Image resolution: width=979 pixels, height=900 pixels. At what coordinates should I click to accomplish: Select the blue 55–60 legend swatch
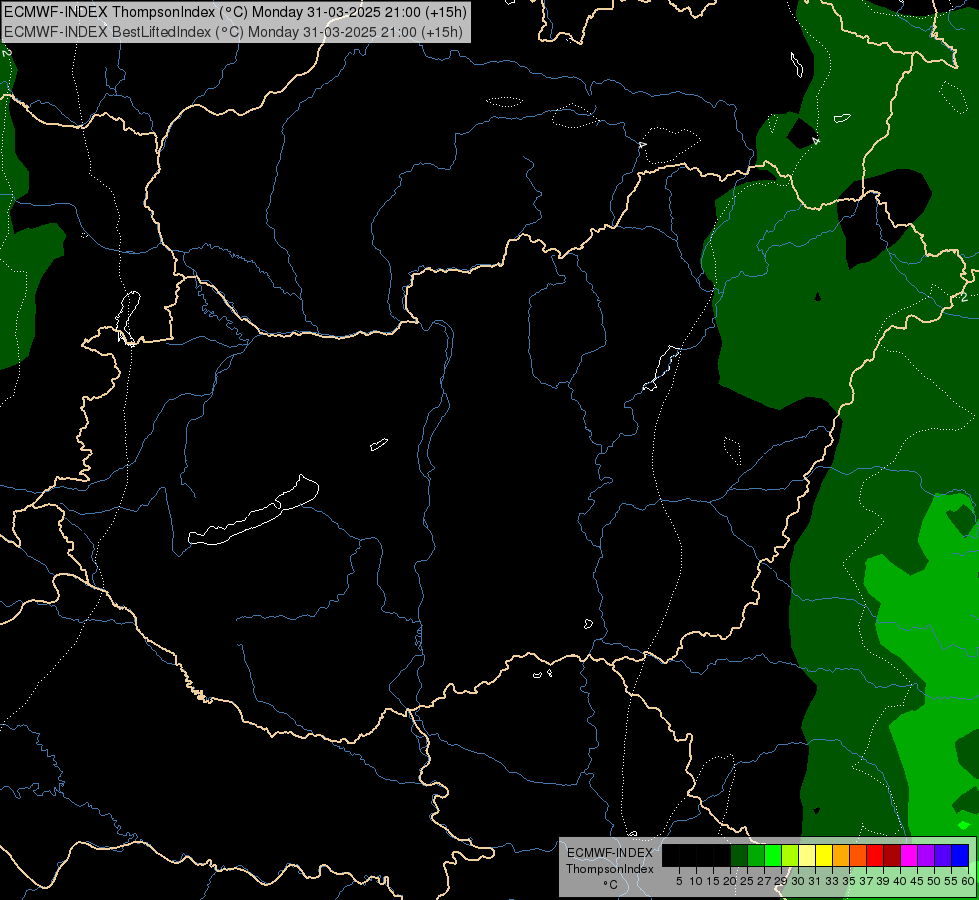point(960,855)
